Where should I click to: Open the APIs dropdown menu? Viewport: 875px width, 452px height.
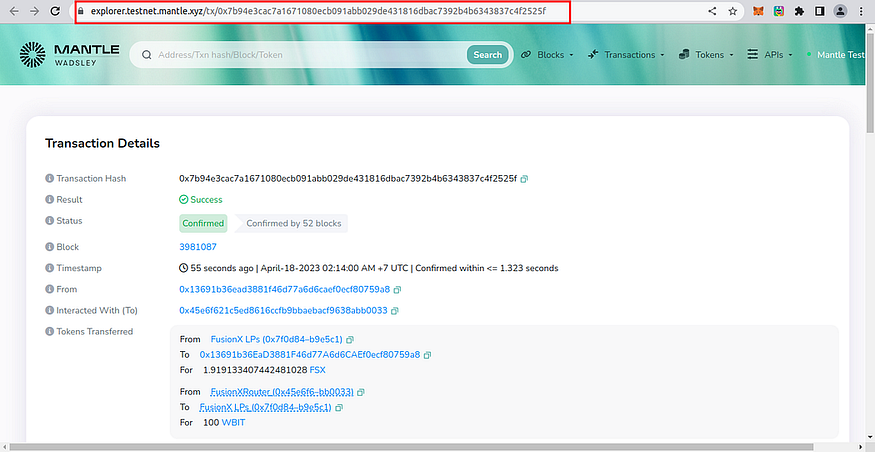(770, 55)
